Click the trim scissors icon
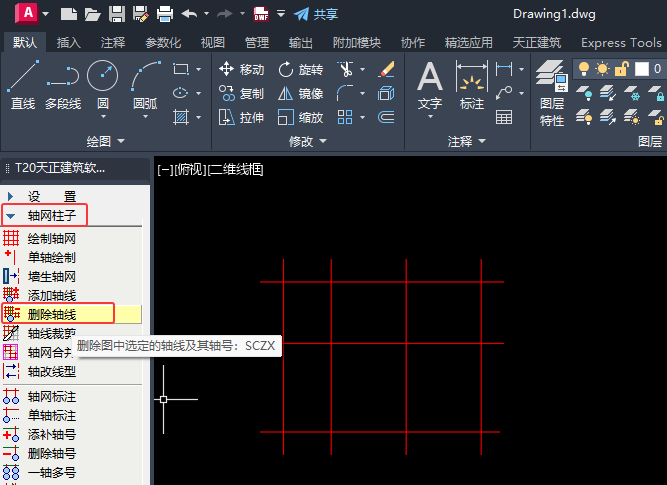 [x=345, y=69]
